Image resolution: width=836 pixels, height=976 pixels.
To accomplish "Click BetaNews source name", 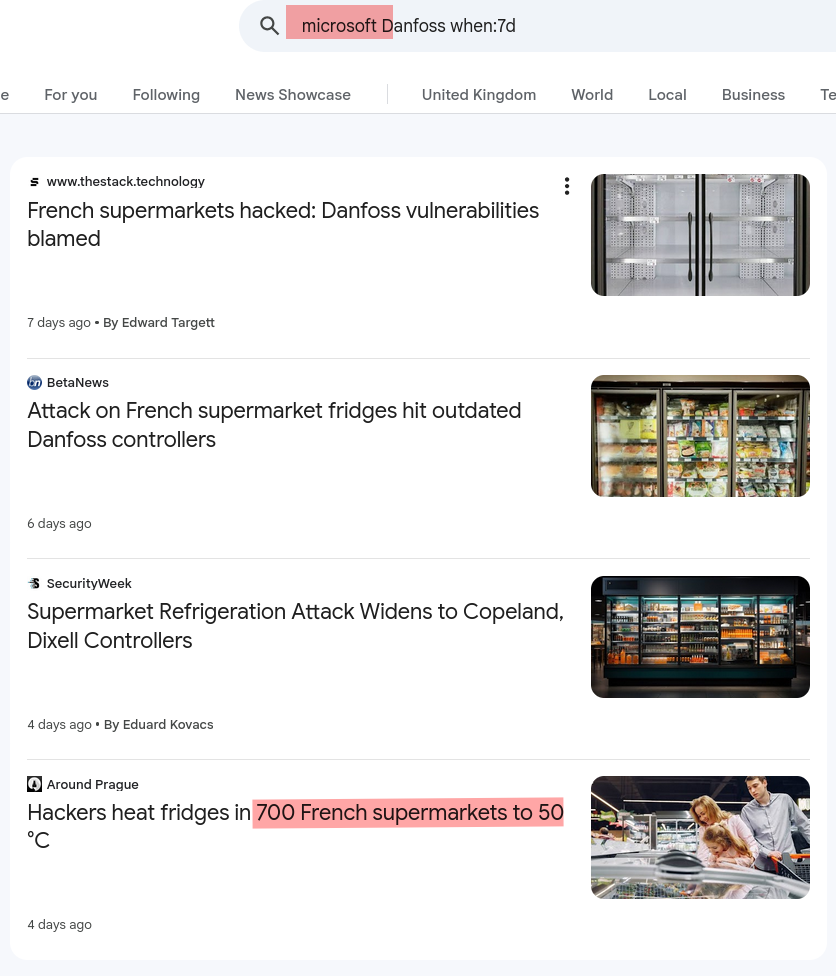I will coord(78,382).
